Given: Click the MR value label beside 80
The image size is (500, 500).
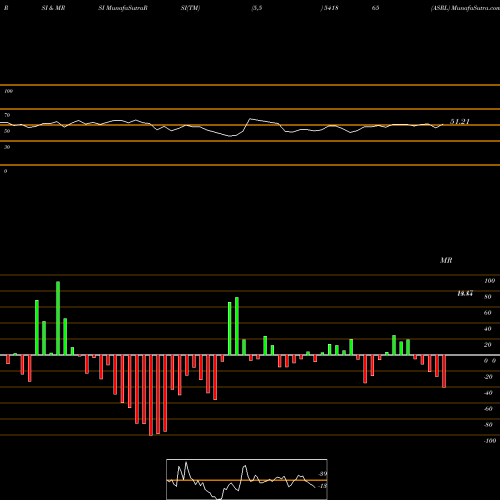Looking at the screenshot, I should 465,294.
